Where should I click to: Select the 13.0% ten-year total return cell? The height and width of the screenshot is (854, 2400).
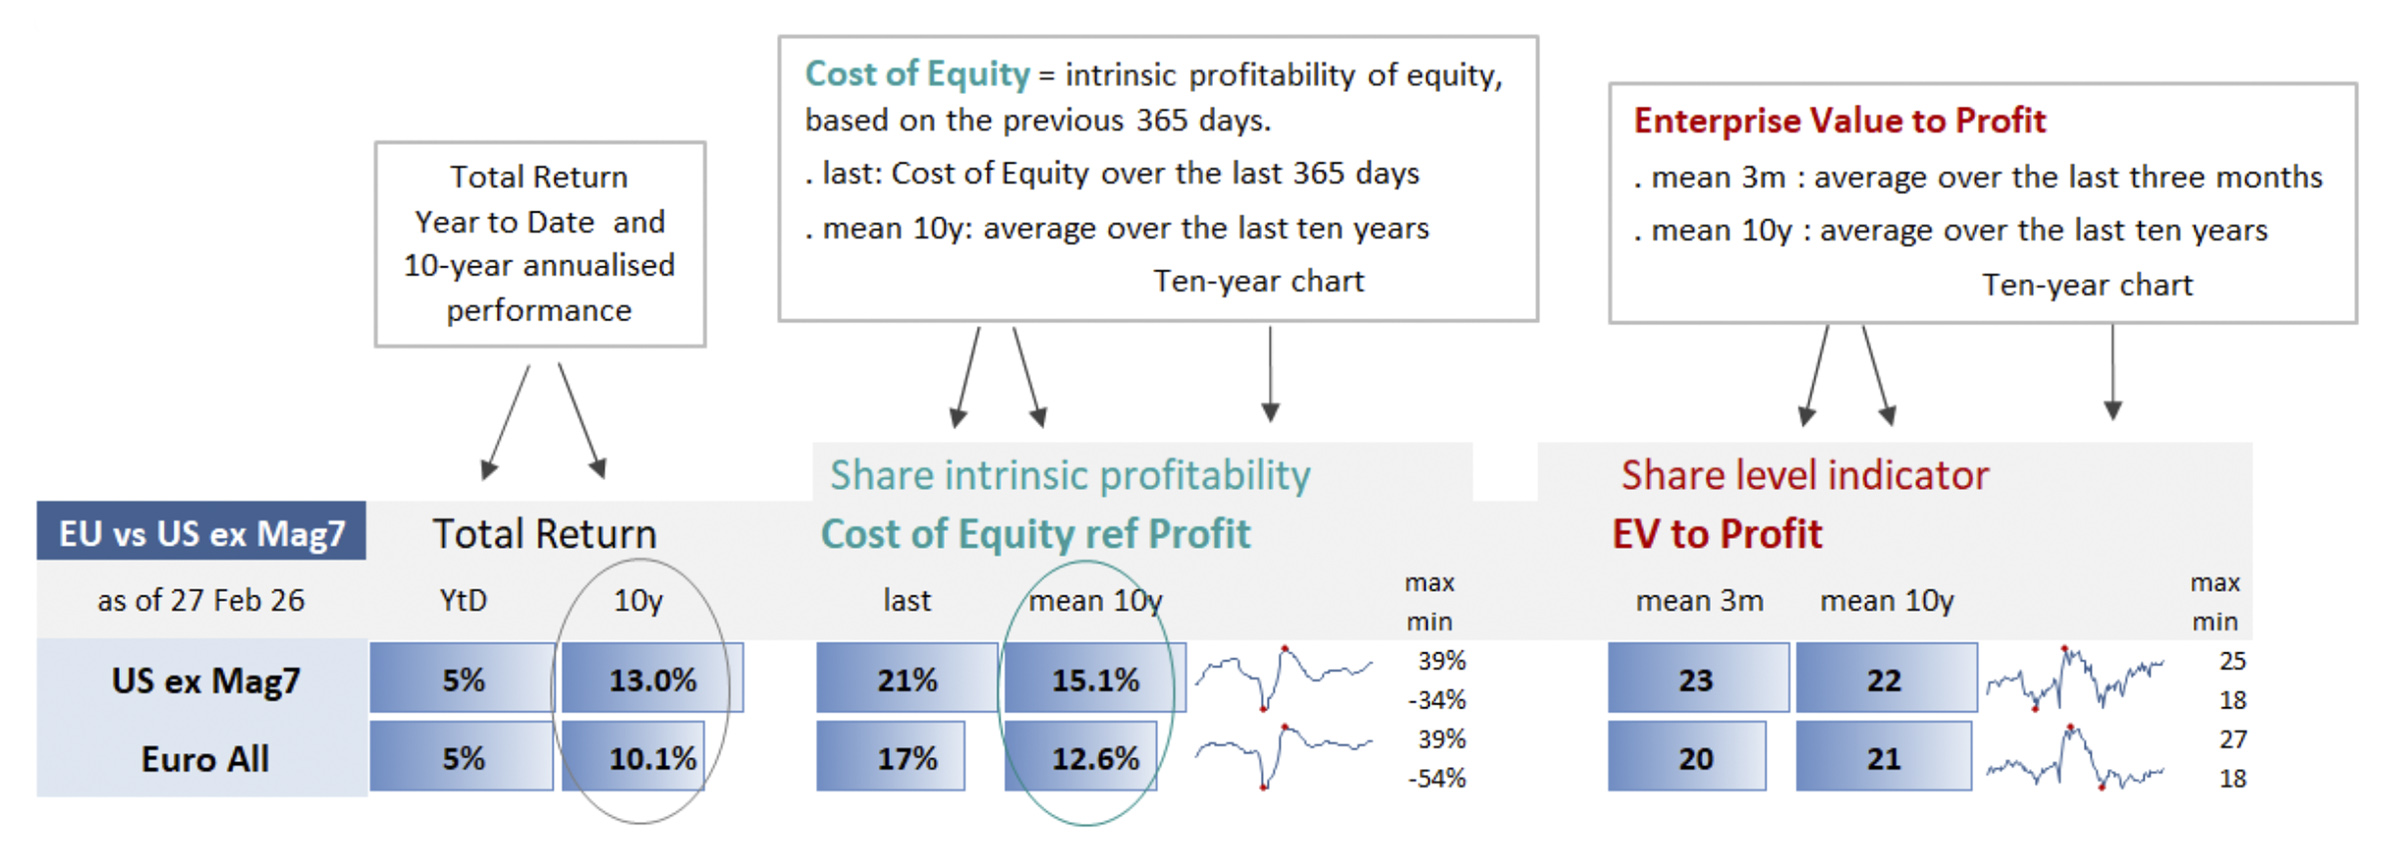point(652,680)
